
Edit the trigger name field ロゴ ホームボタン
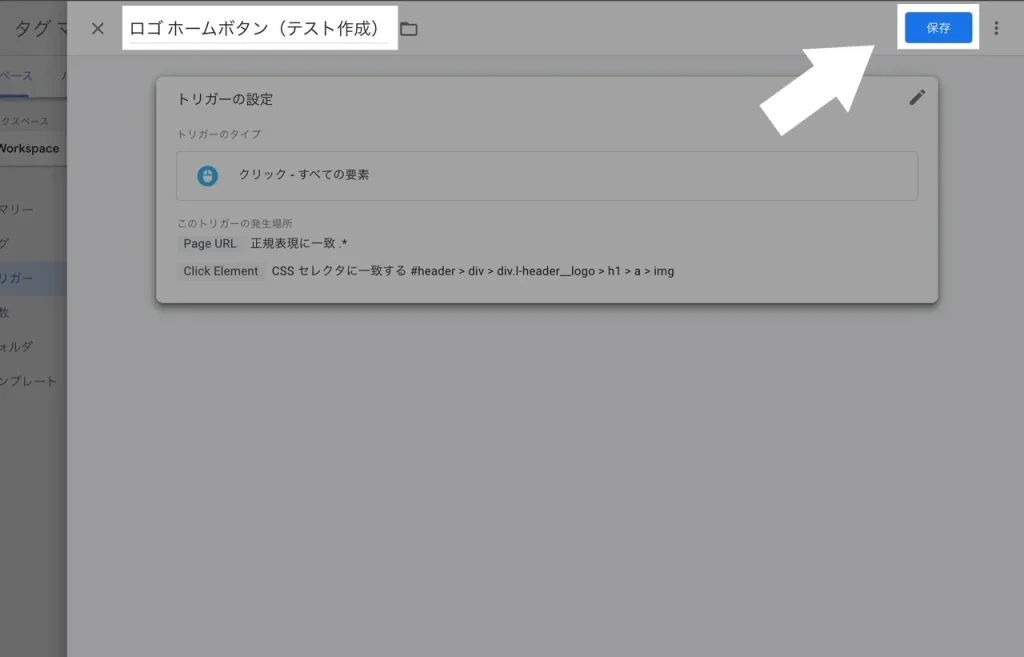[259, 29]
